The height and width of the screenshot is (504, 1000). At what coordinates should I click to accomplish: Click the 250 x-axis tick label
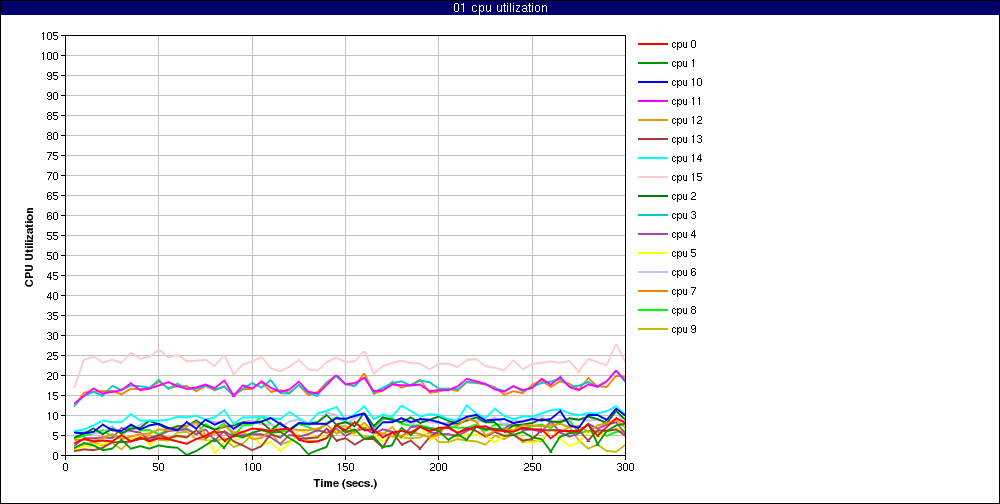[532, 466]
